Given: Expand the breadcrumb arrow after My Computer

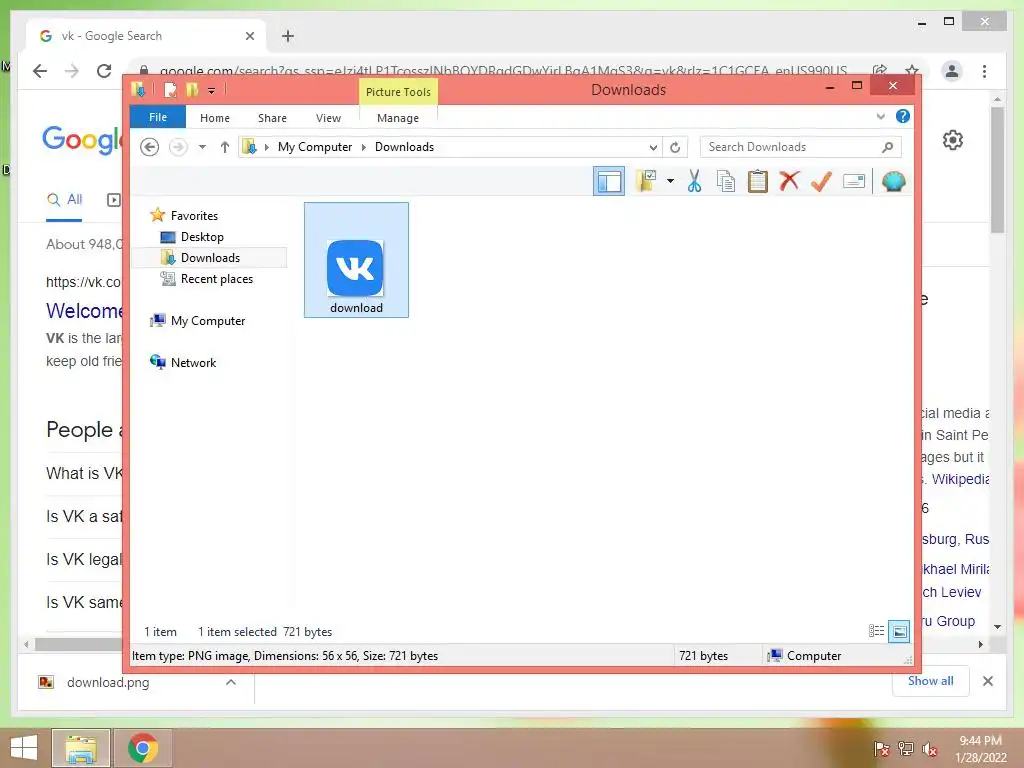Looking at the screenshot, I should (364, 147).
